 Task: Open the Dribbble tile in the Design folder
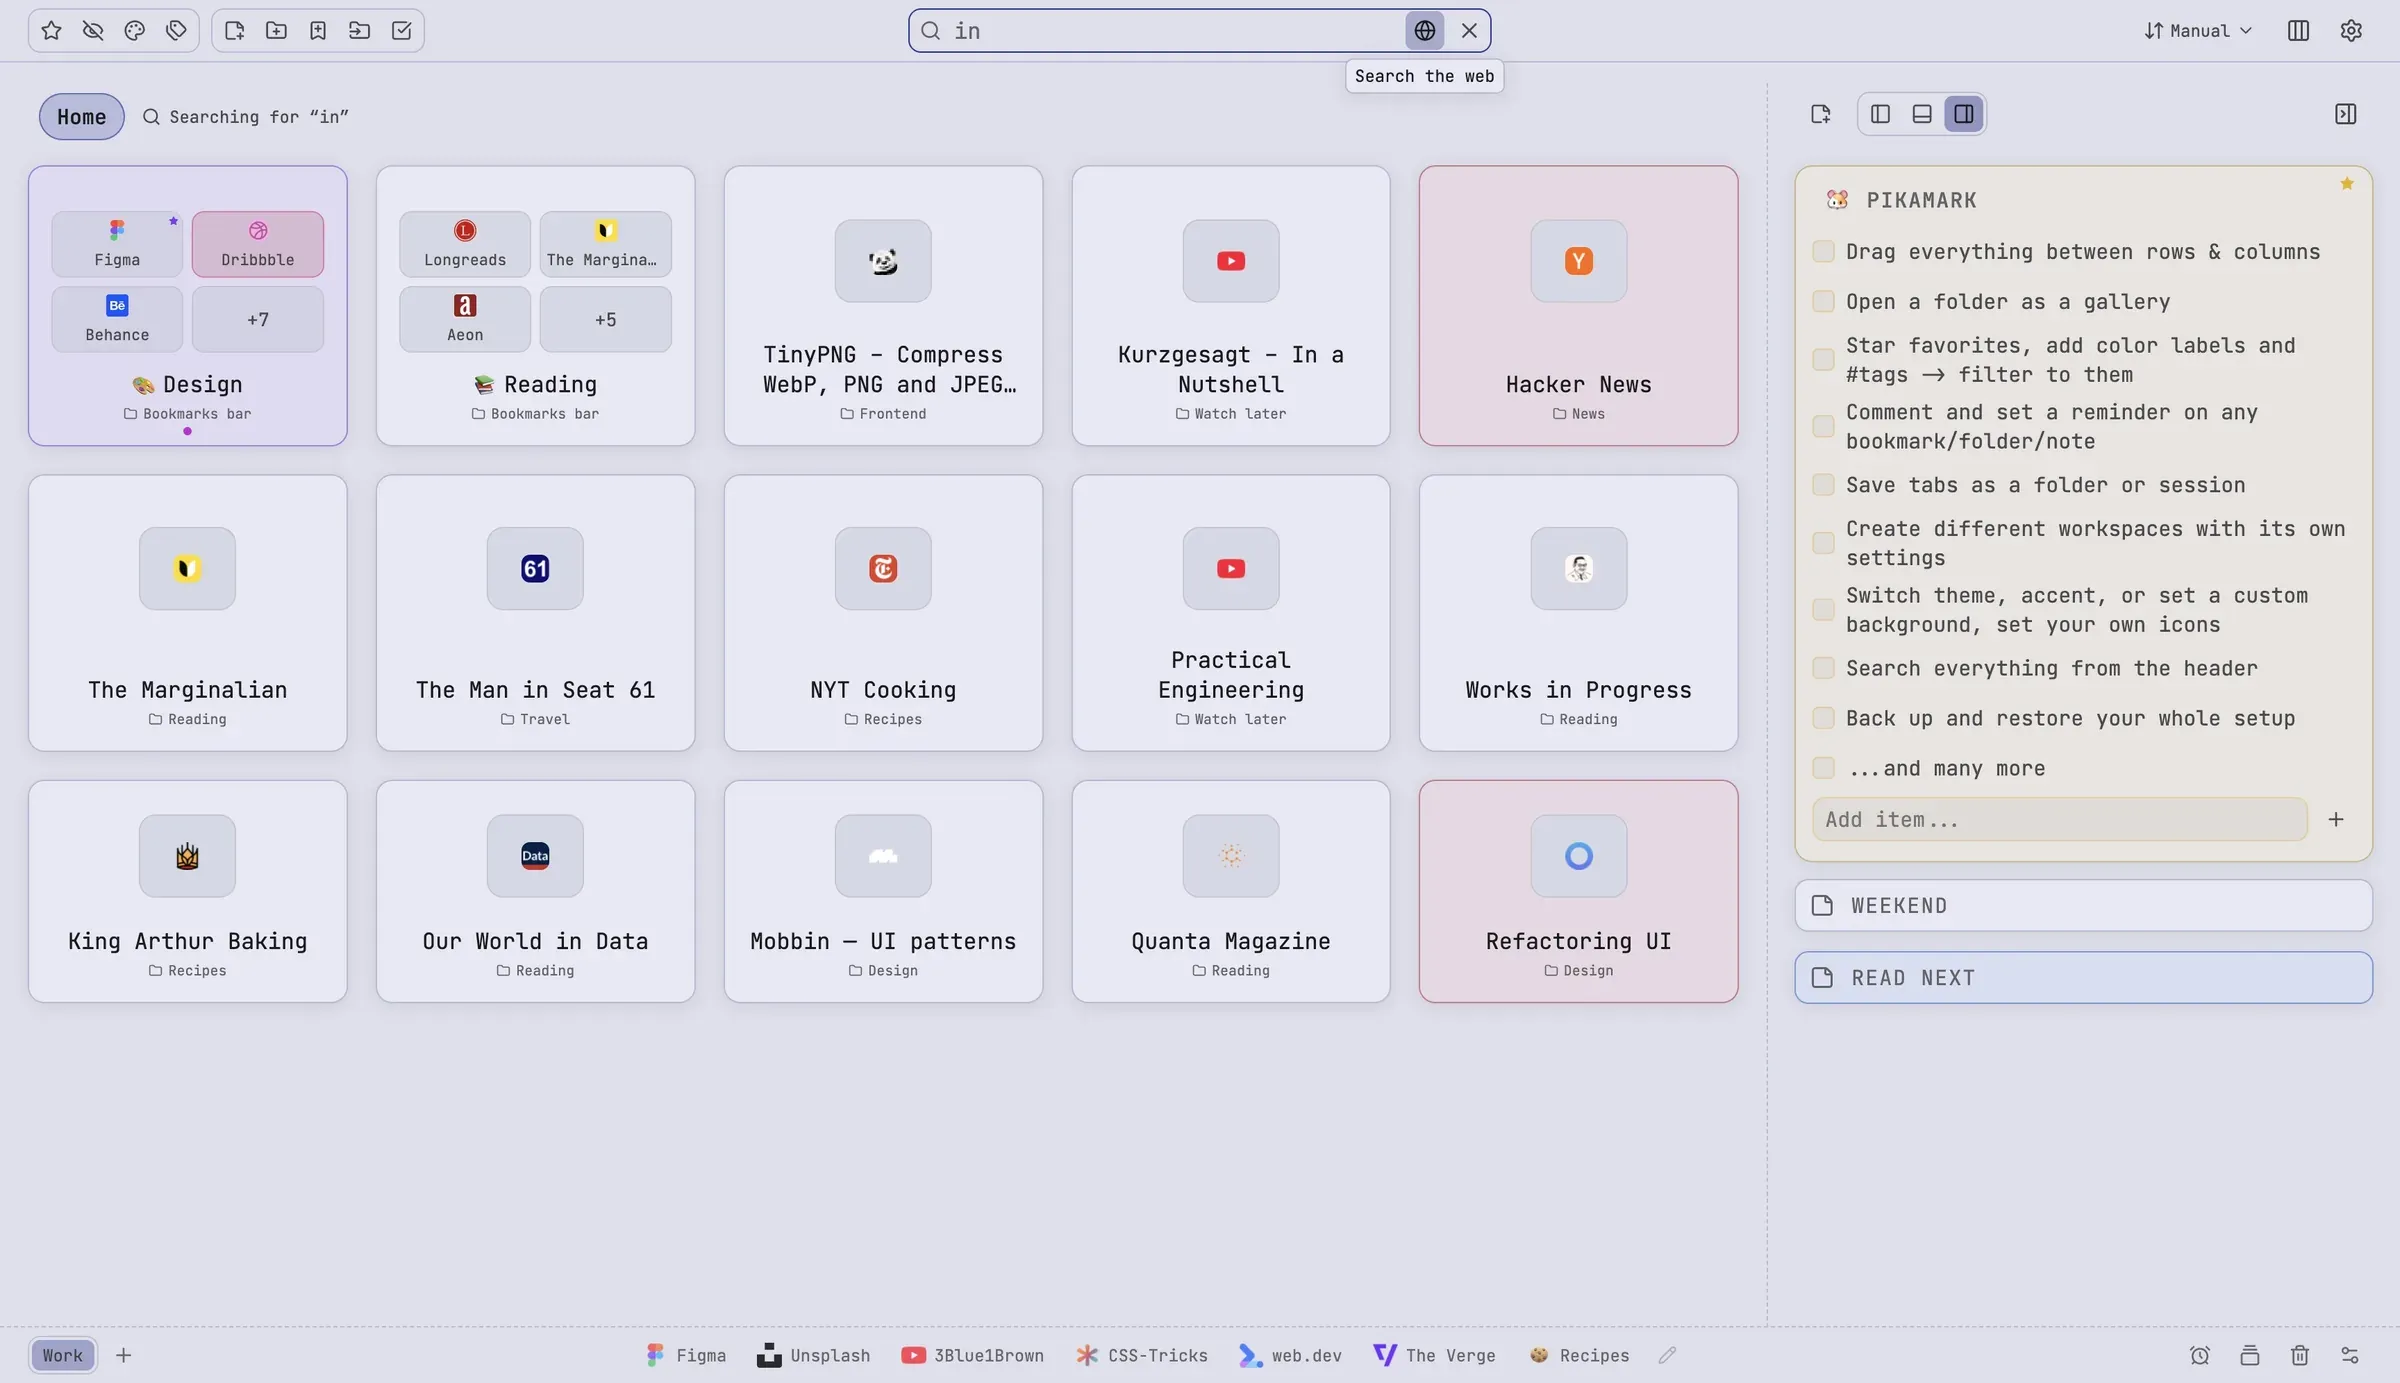click(x=258, y=244)
